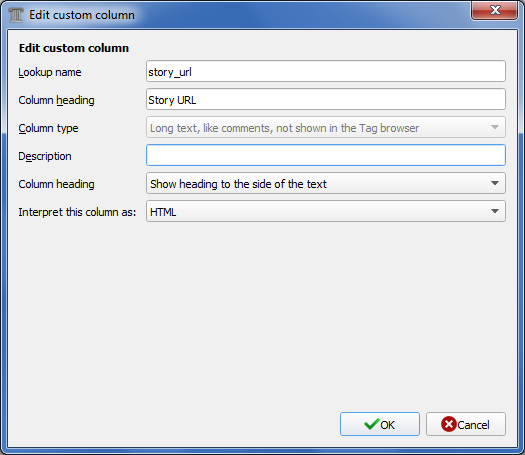525x455 pixels.
Task: Click the calibre library icon in title bar
Action: [x=16, y=15]
